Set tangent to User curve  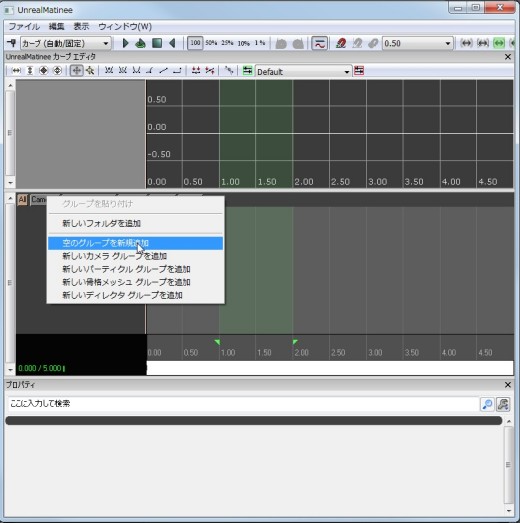(136, 70)
